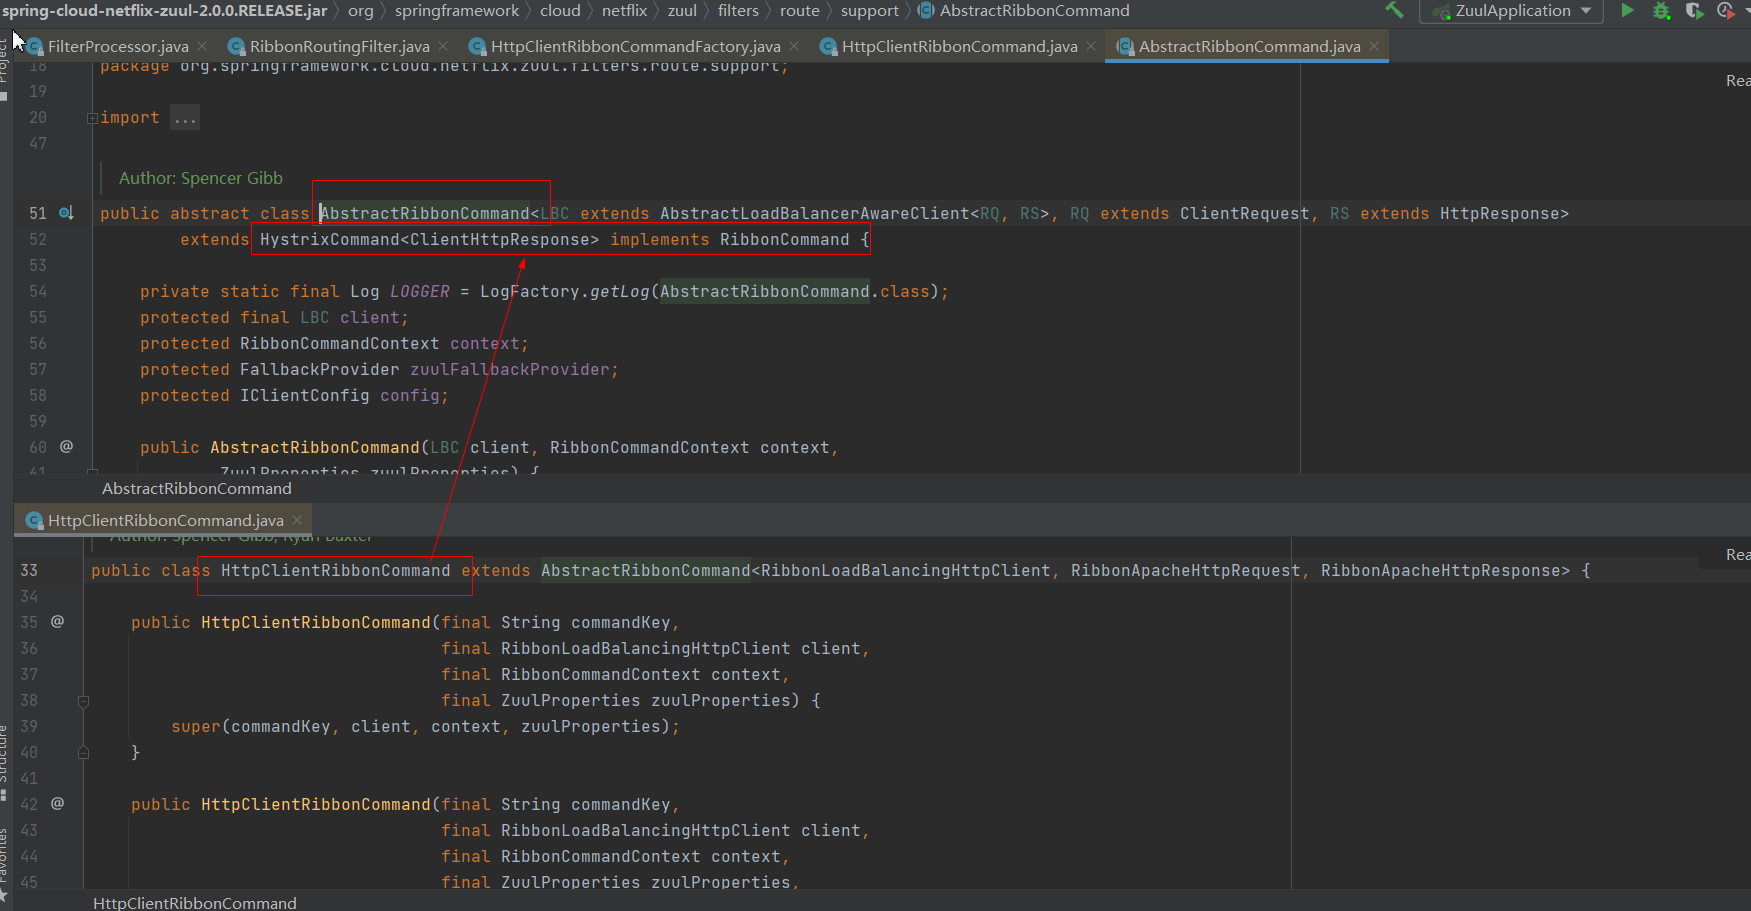The image size is (1751, 911).
Task: Click 'ClientHttpResponse' generic type on line 52
Action: pos(500,240)
